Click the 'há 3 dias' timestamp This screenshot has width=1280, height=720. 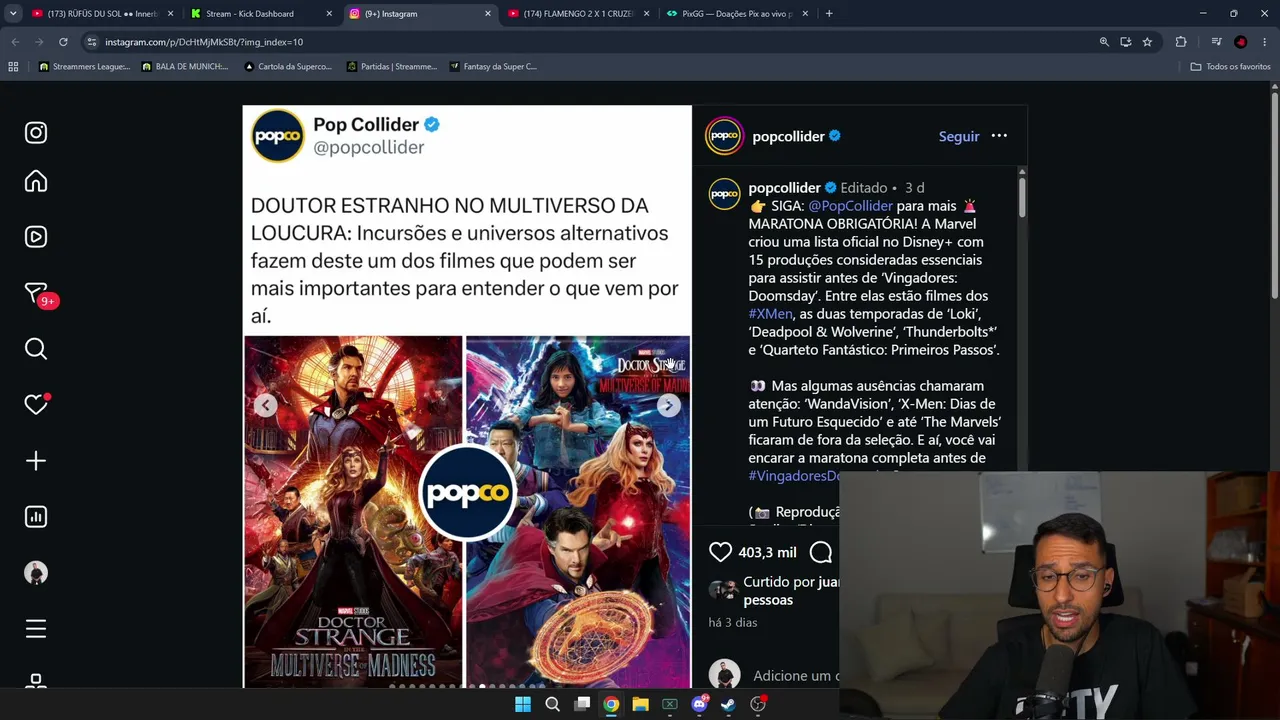coord(733,622)
